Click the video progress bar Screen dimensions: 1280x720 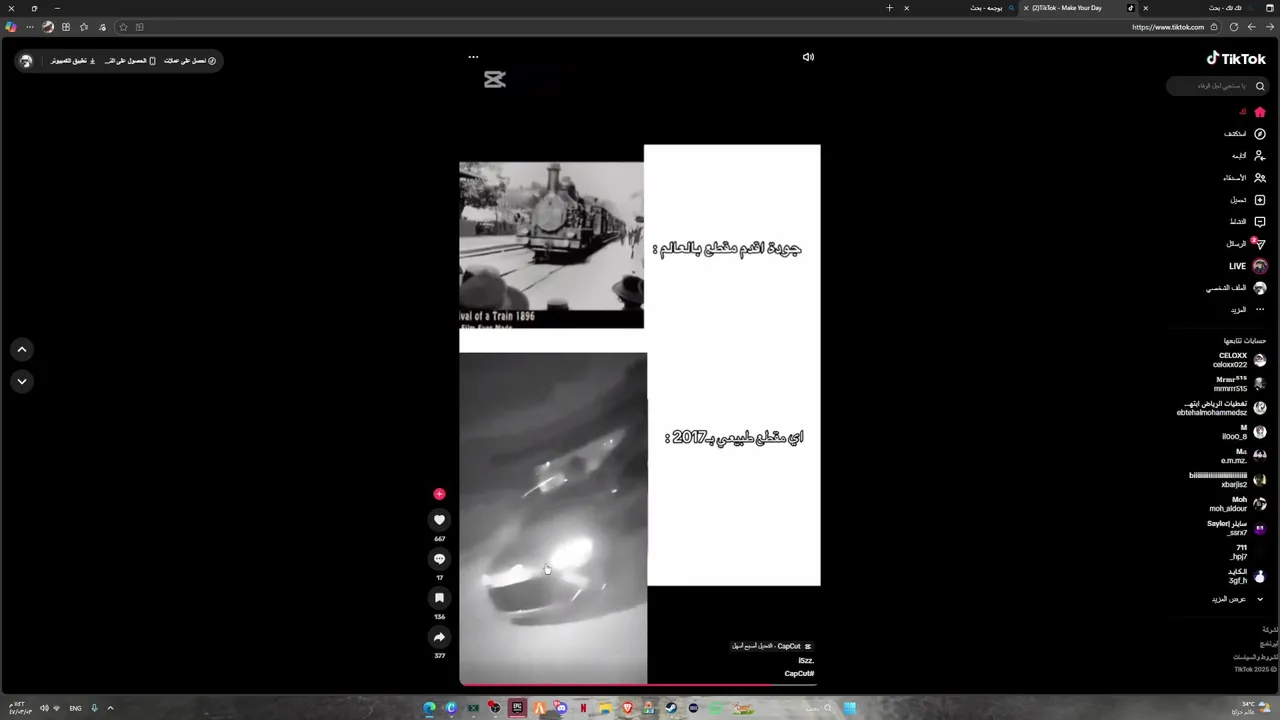(x=640, y=685)
